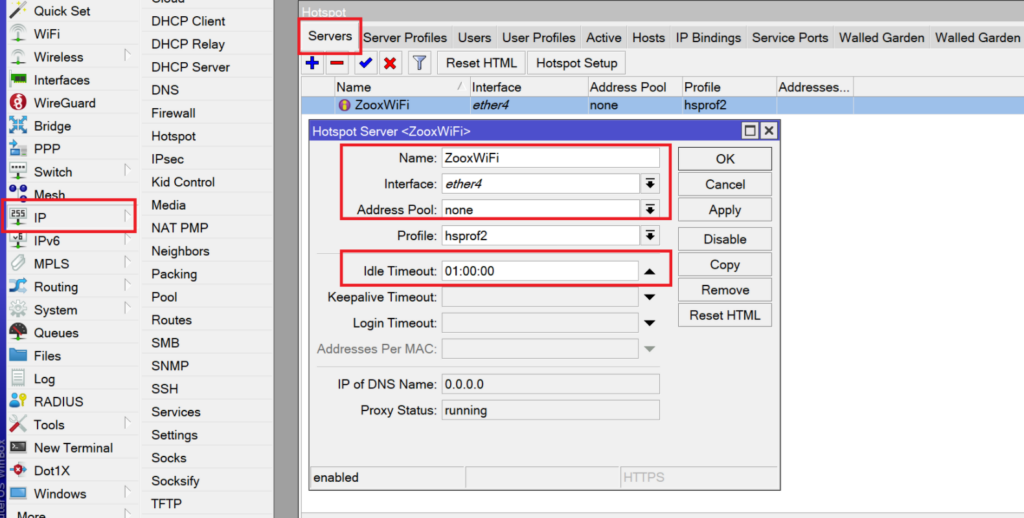Open WireGuard from sidebar
Image resolution: width=1024 pixels, height=518 pixels.
65,103
